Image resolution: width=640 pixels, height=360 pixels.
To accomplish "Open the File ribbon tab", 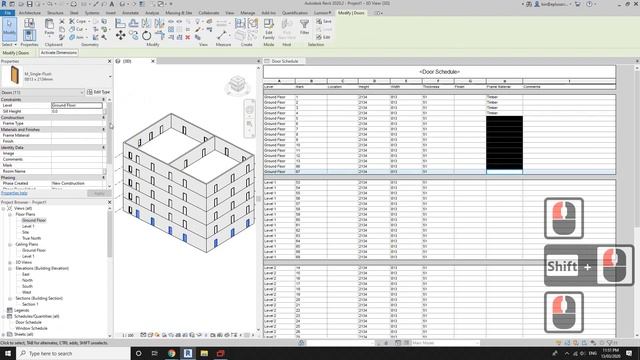I will point(7,13).
